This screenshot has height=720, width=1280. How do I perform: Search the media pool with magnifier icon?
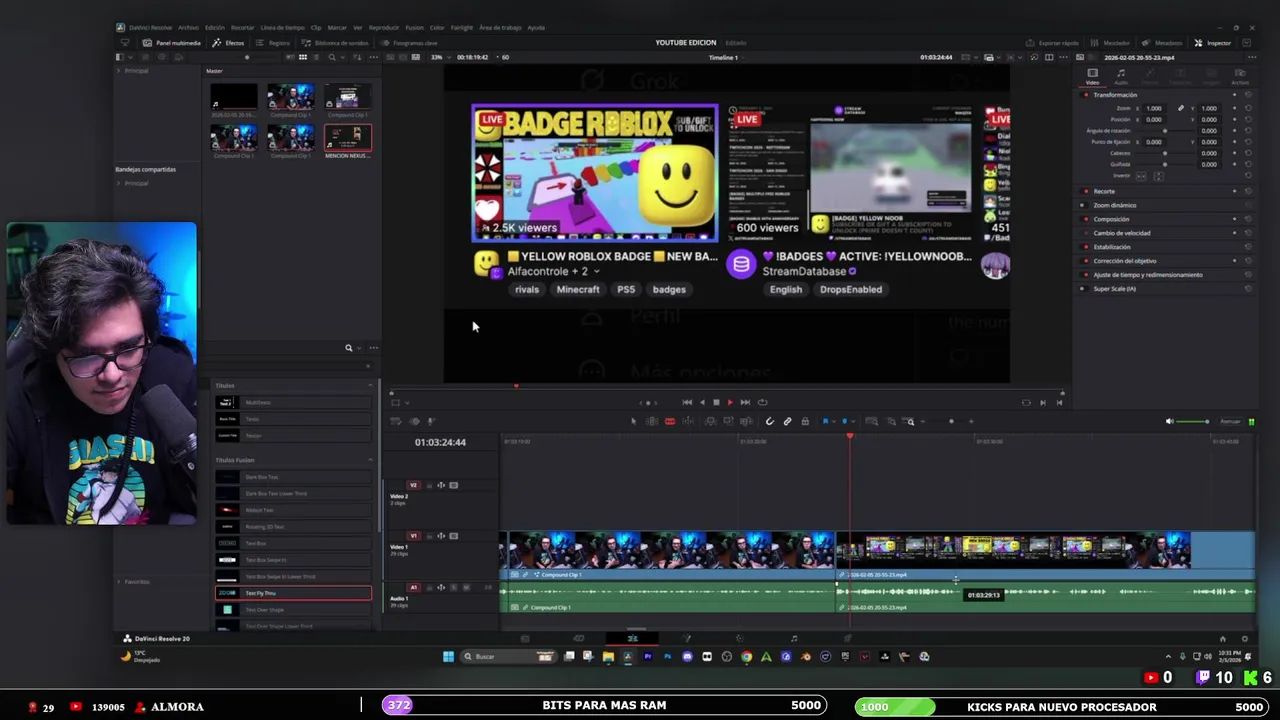332,57
